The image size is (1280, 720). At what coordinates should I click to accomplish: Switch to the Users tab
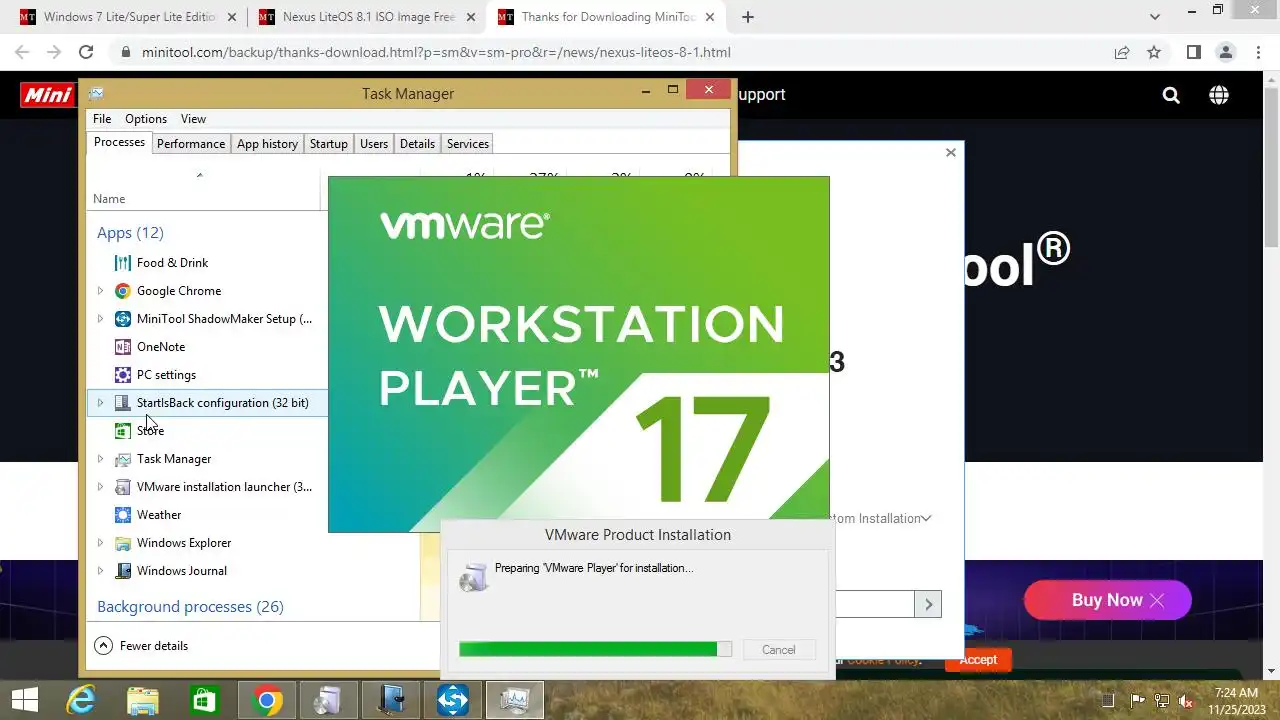pos(374,144)
